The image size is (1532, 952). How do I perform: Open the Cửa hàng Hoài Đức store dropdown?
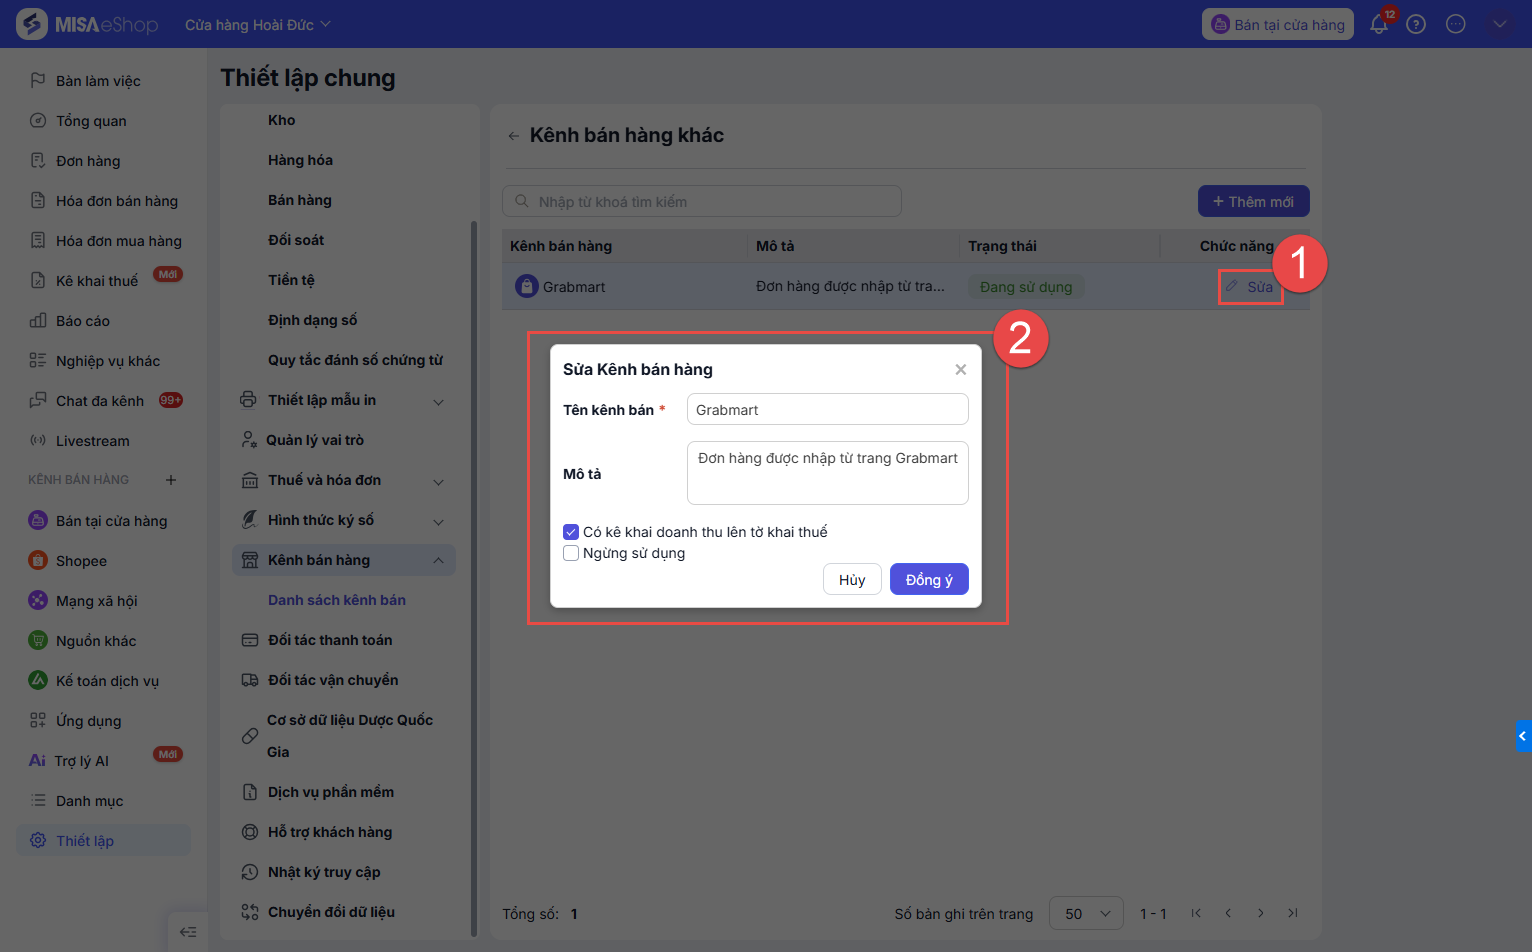click(257, 25)
